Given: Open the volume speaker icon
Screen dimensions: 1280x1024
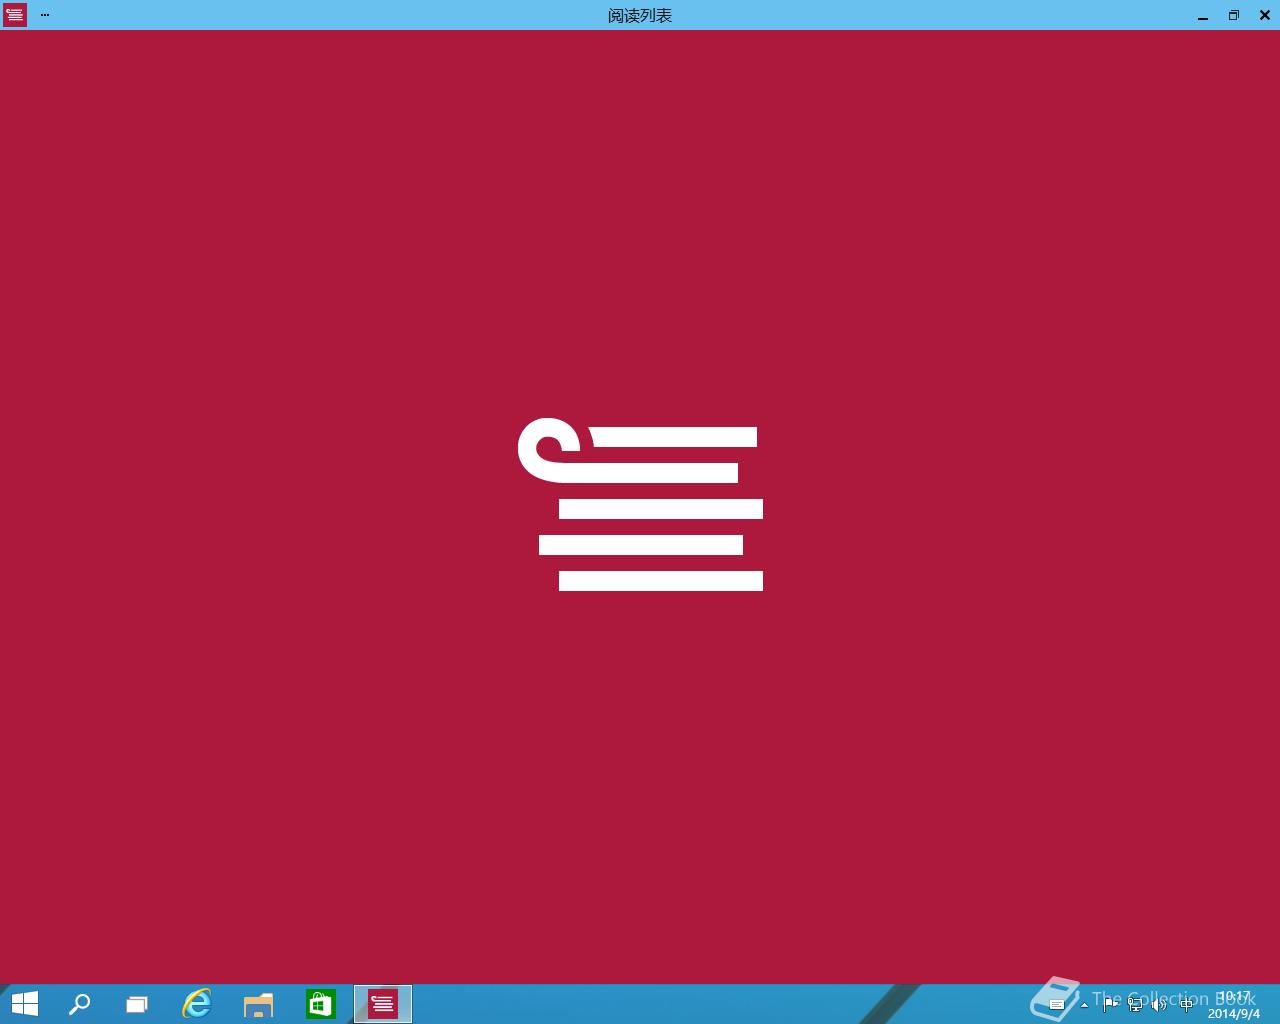Looking at the screenshot, I should pos(1159,1005).
